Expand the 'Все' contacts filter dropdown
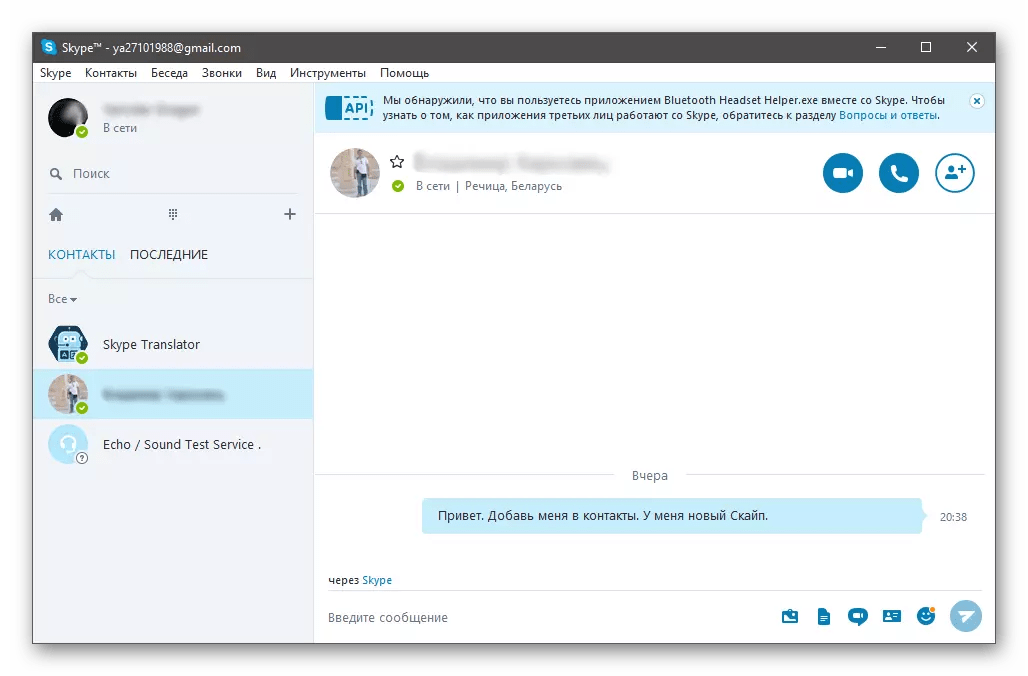The height and width of the screenshot is (676, 1028). coord(62,299)
